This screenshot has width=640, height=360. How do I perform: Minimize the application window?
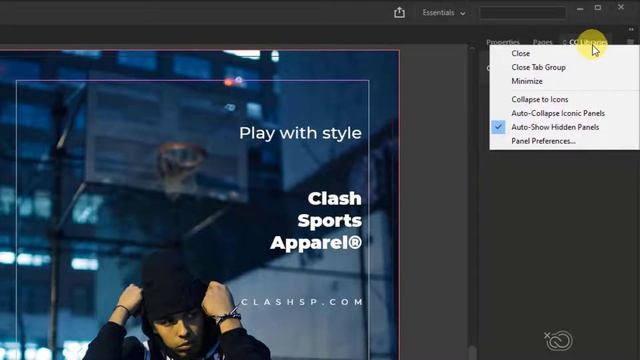[580, 8]
